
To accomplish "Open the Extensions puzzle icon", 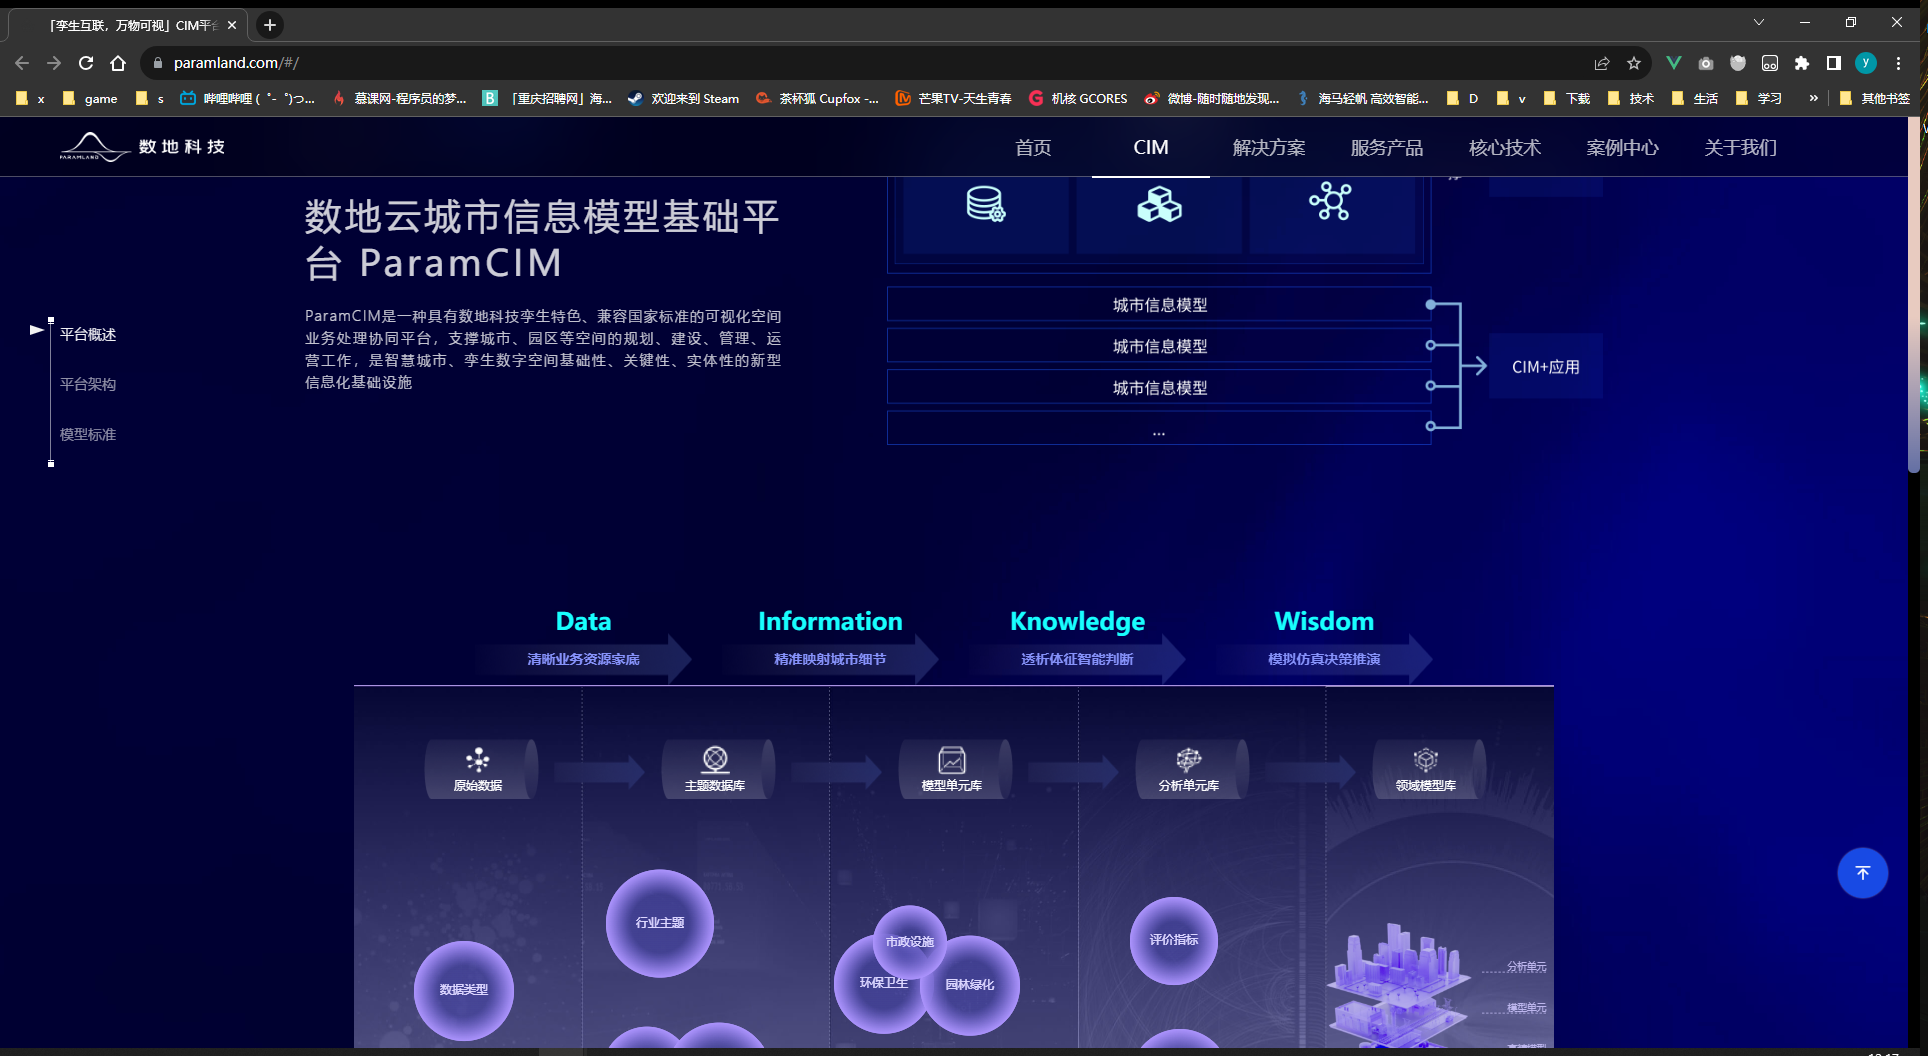I will 1802,63.
